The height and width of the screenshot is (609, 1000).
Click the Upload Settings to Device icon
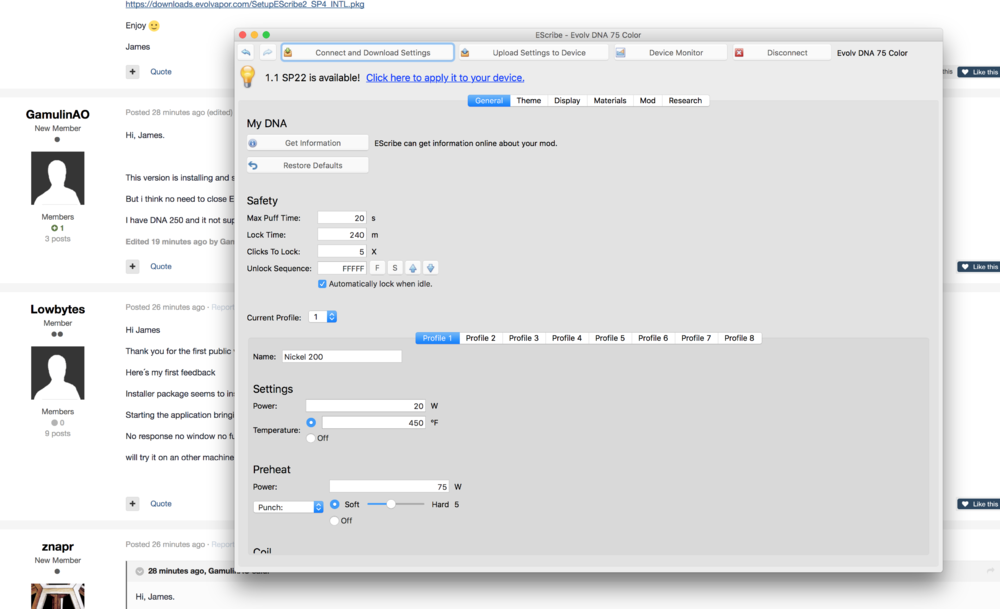465,53
